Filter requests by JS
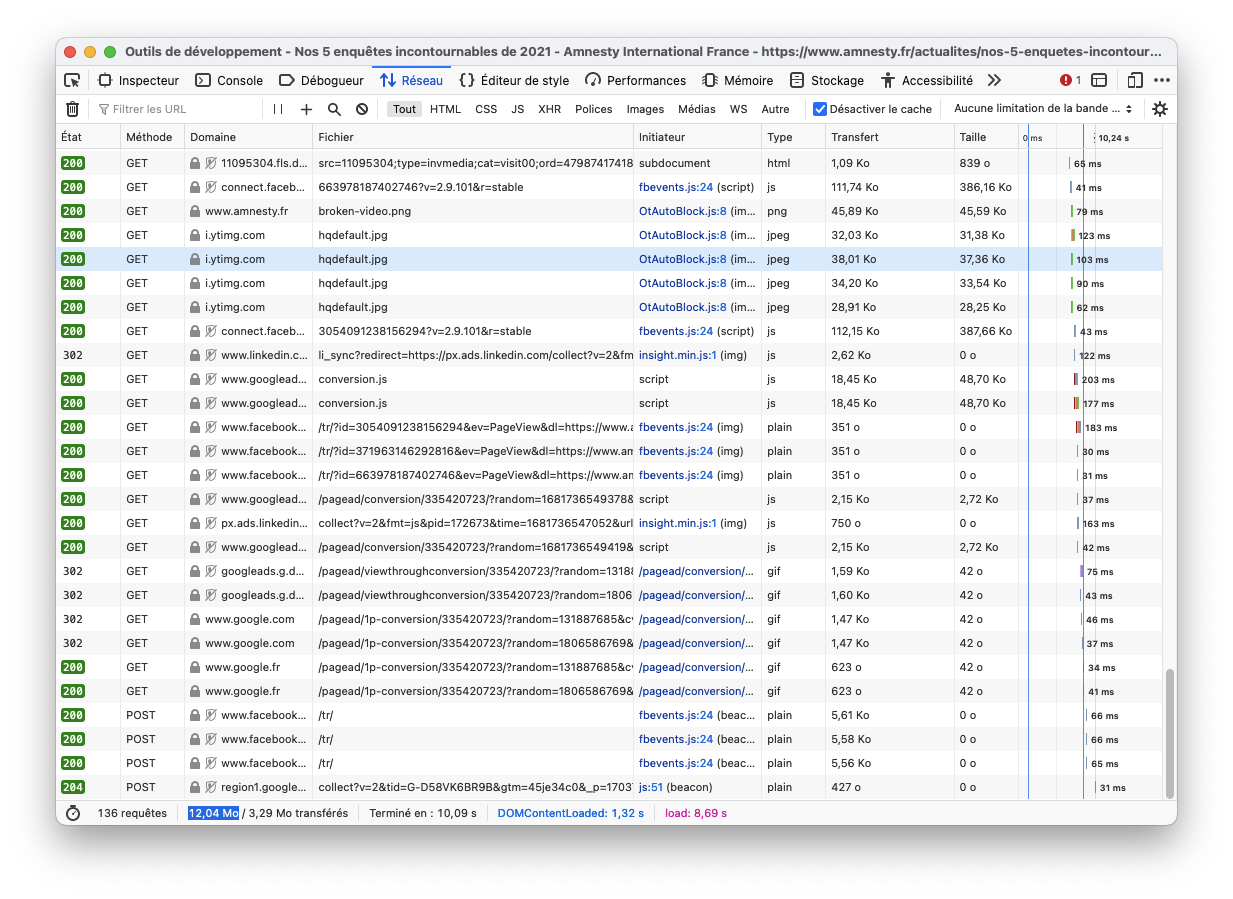 pyautogui.click(x=517, y=109)
